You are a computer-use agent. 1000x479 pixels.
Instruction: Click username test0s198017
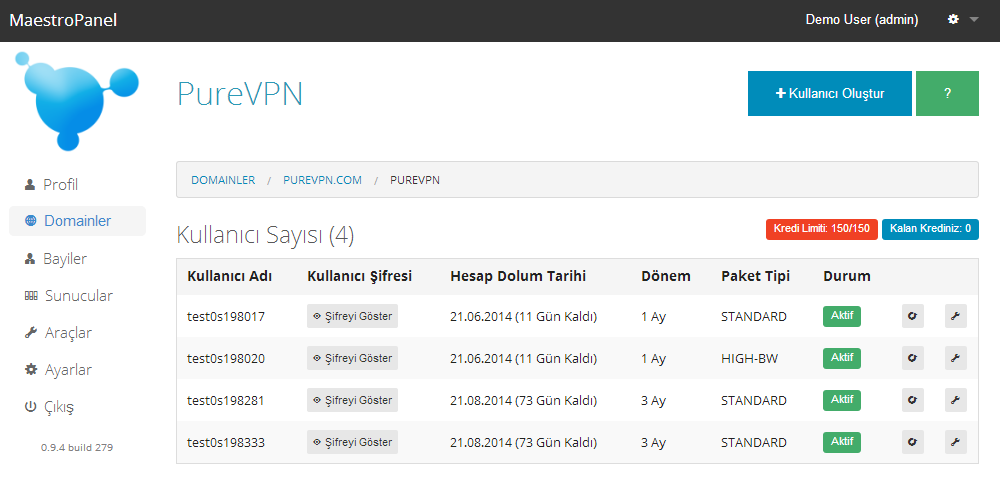(x=226, y=316)
